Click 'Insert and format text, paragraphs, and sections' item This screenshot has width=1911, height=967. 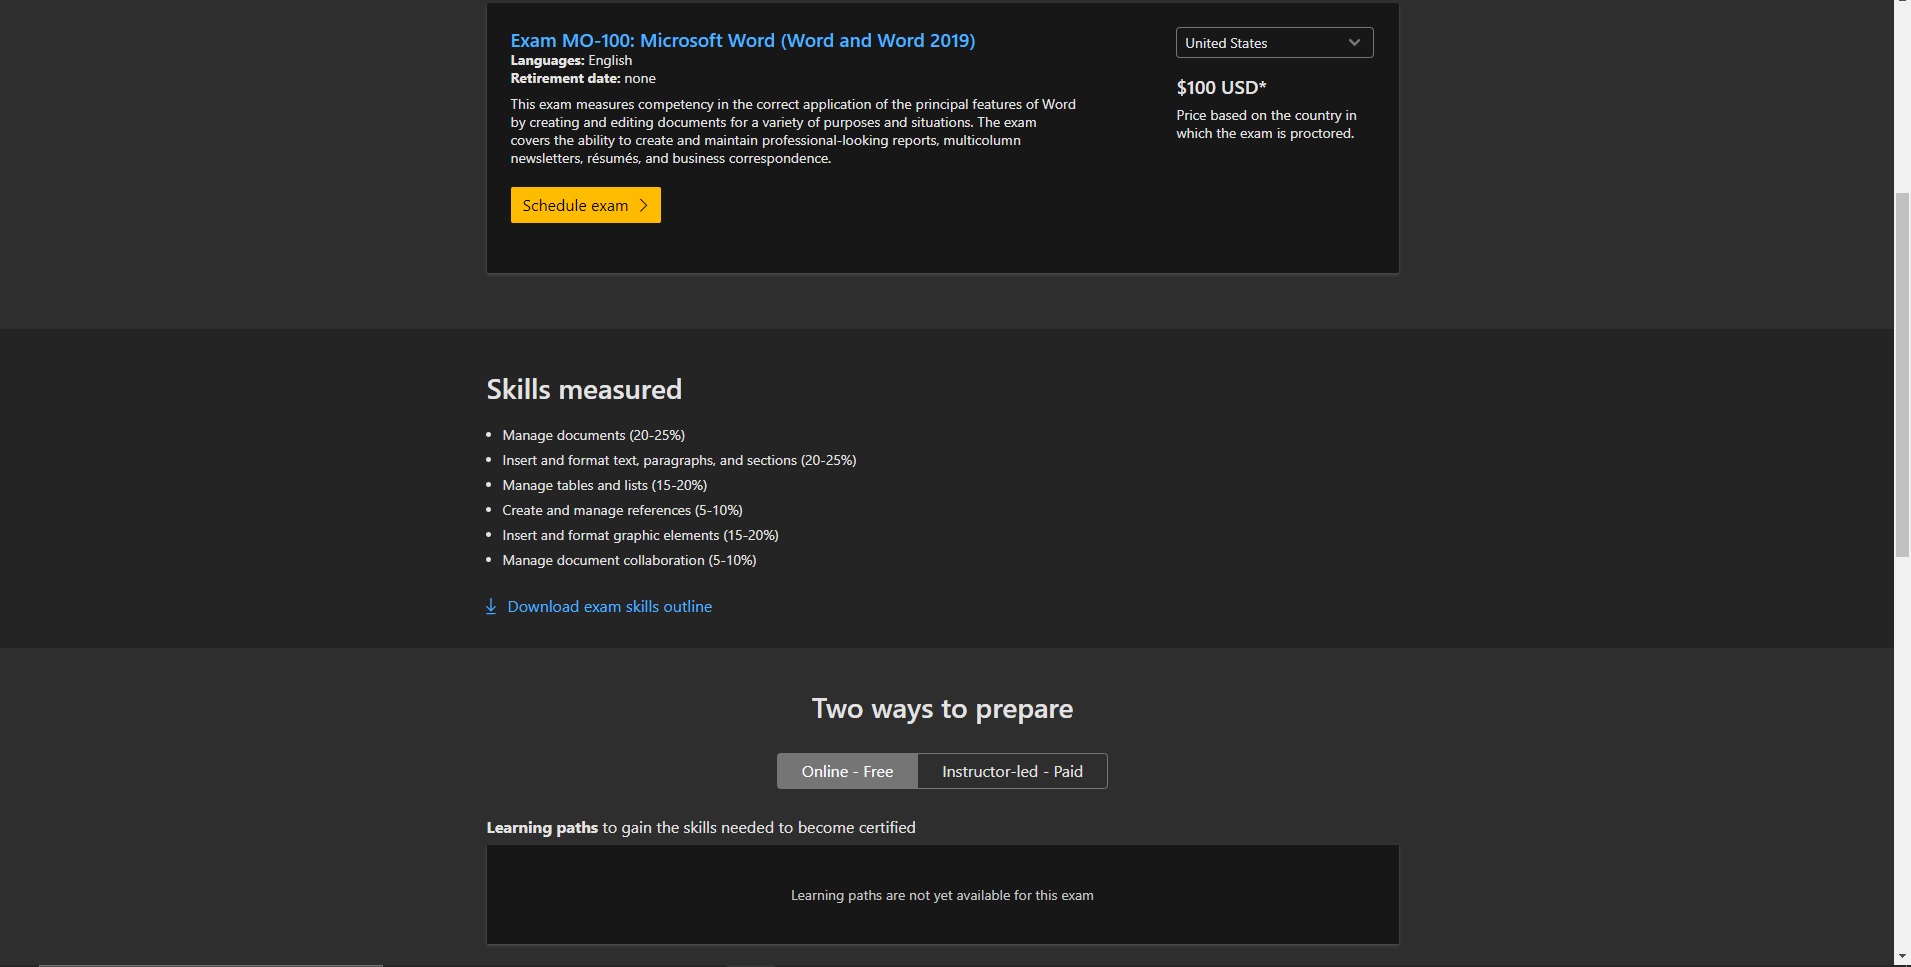pos(679,460)
